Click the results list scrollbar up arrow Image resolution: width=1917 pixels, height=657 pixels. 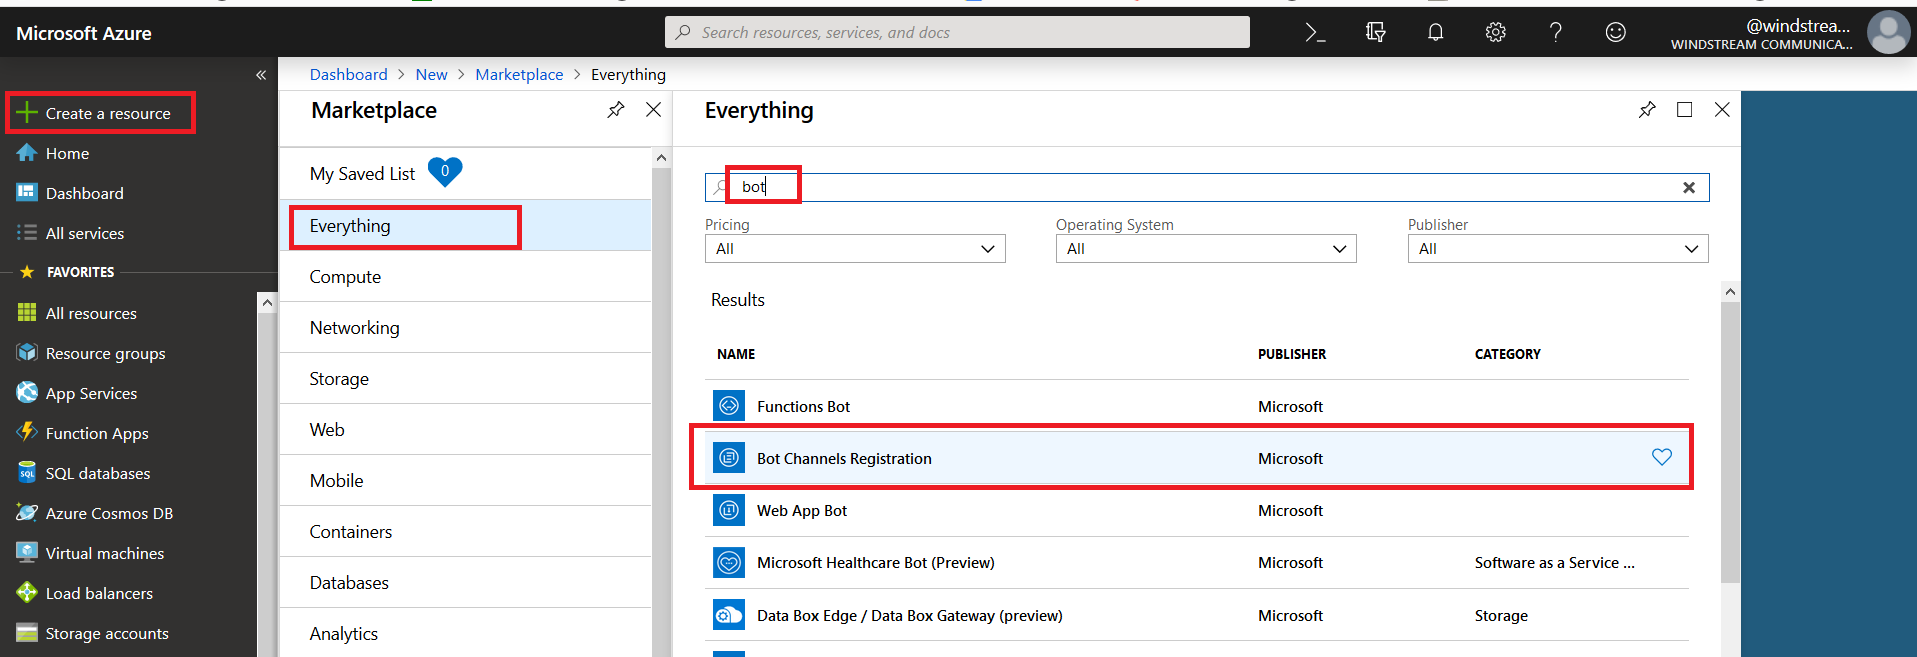[1730, 292]
